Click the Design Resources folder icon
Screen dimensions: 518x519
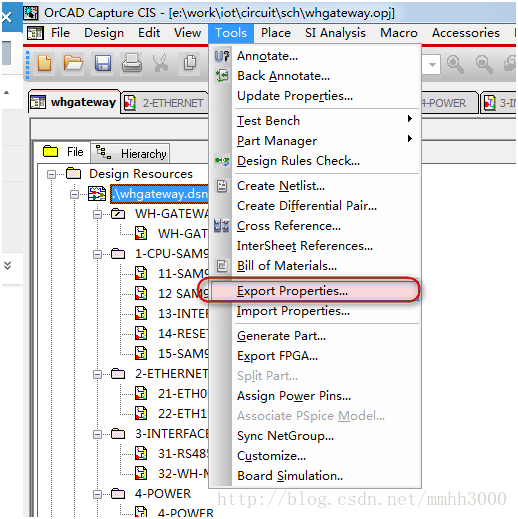(x=74, y=173)
